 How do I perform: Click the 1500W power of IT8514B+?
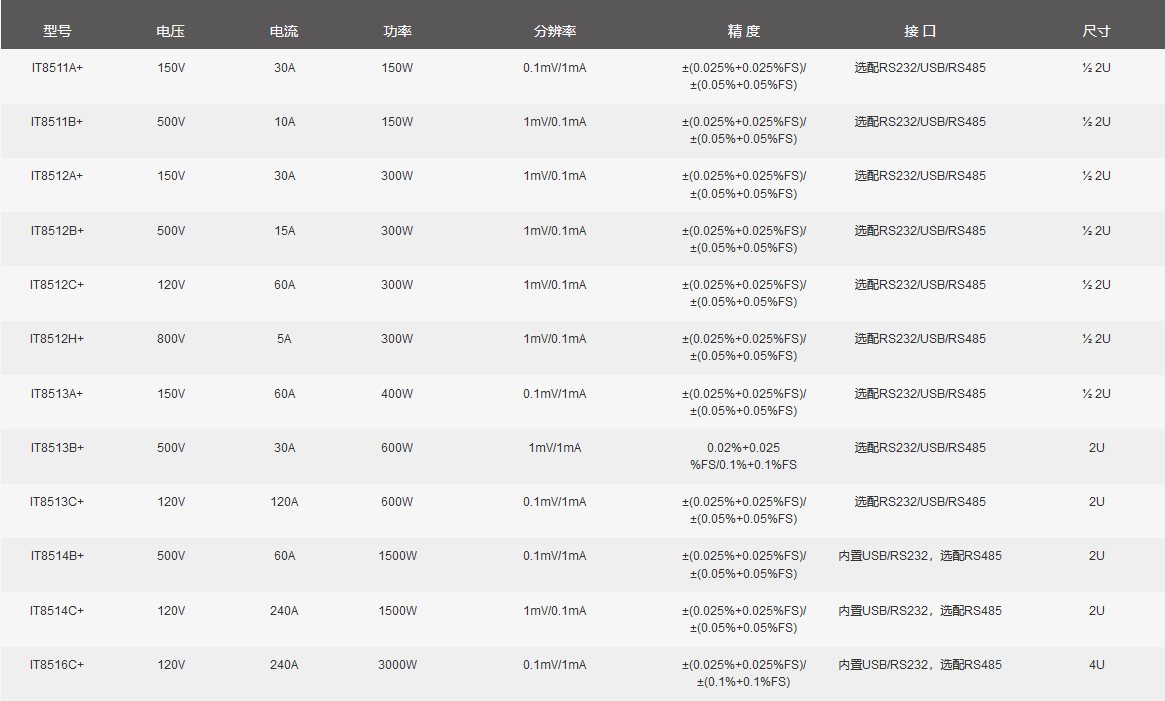click(x=397, y=556)
